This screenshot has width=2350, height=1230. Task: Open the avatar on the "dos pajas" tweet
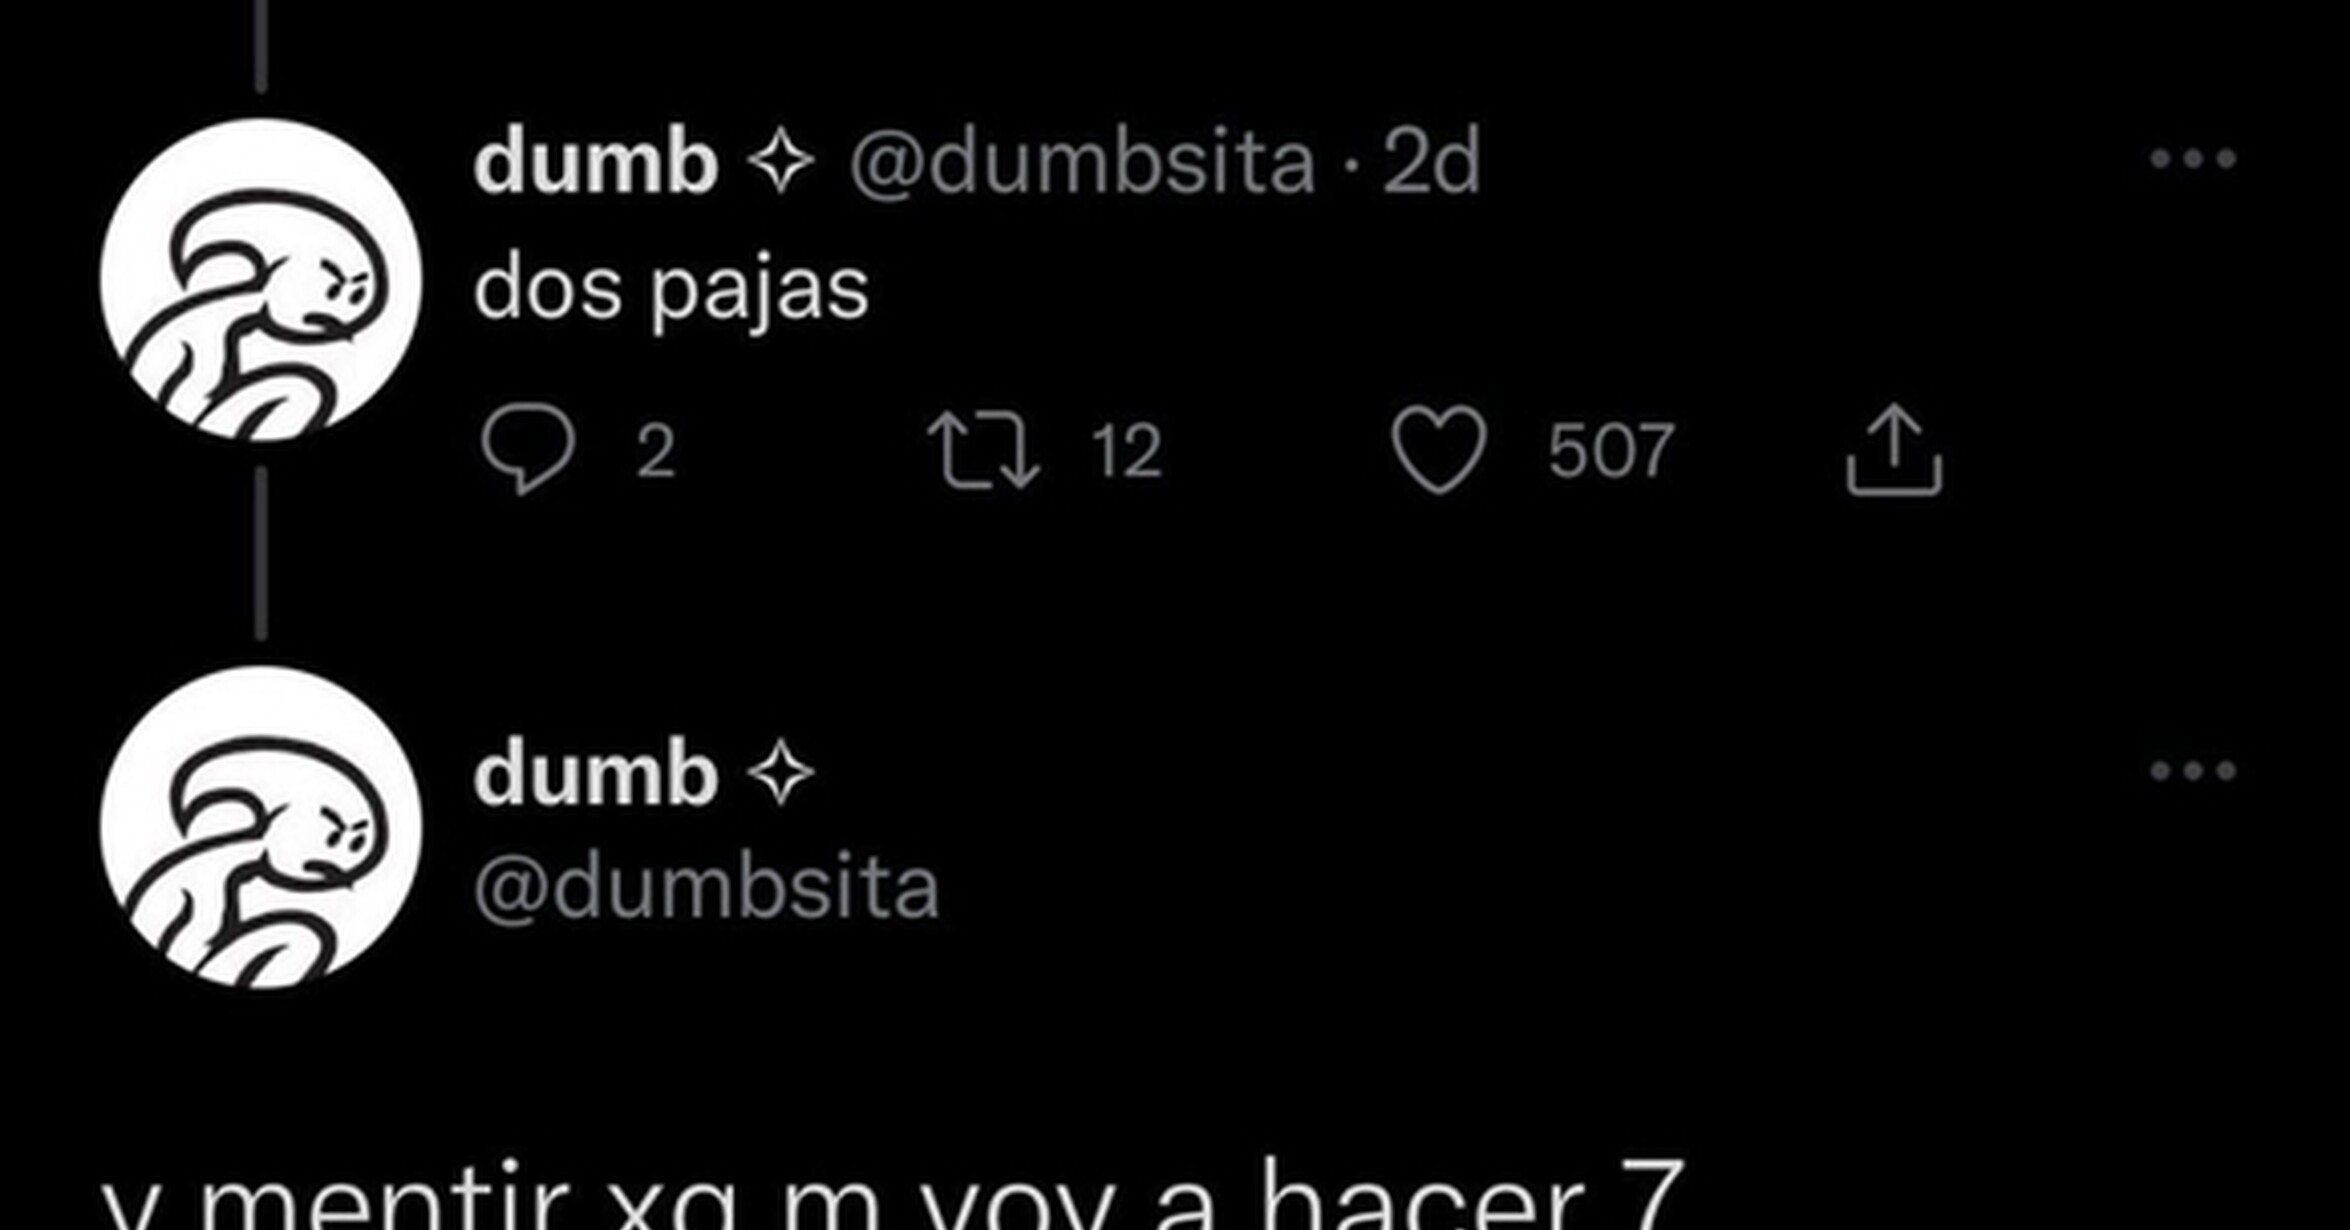point(261,280)
